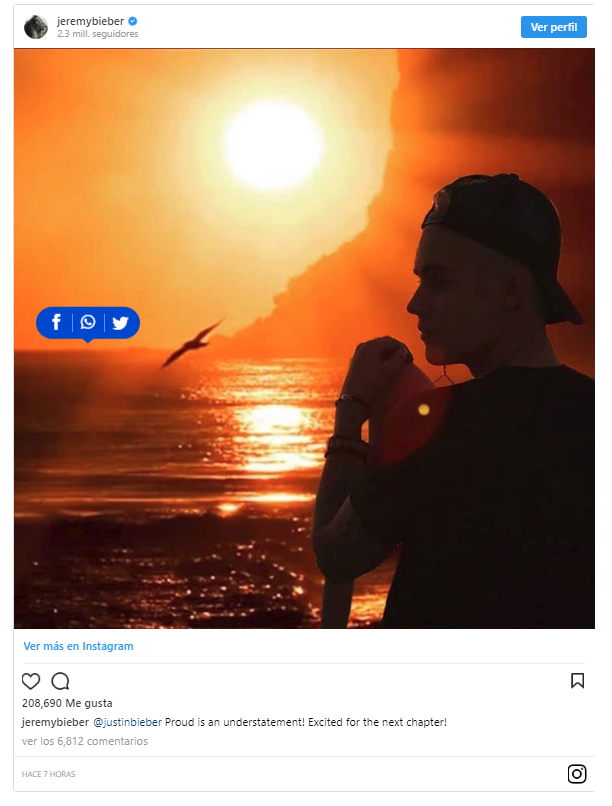
Task: Click the Hace 7 horas timestamp
Action: (48, 774)
